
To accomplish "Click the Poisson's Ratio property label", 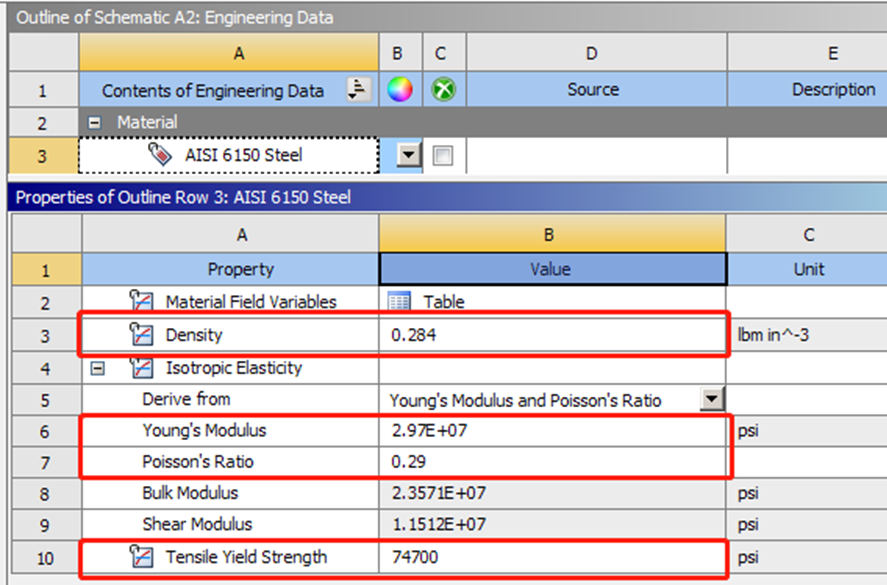I will 197,461.
